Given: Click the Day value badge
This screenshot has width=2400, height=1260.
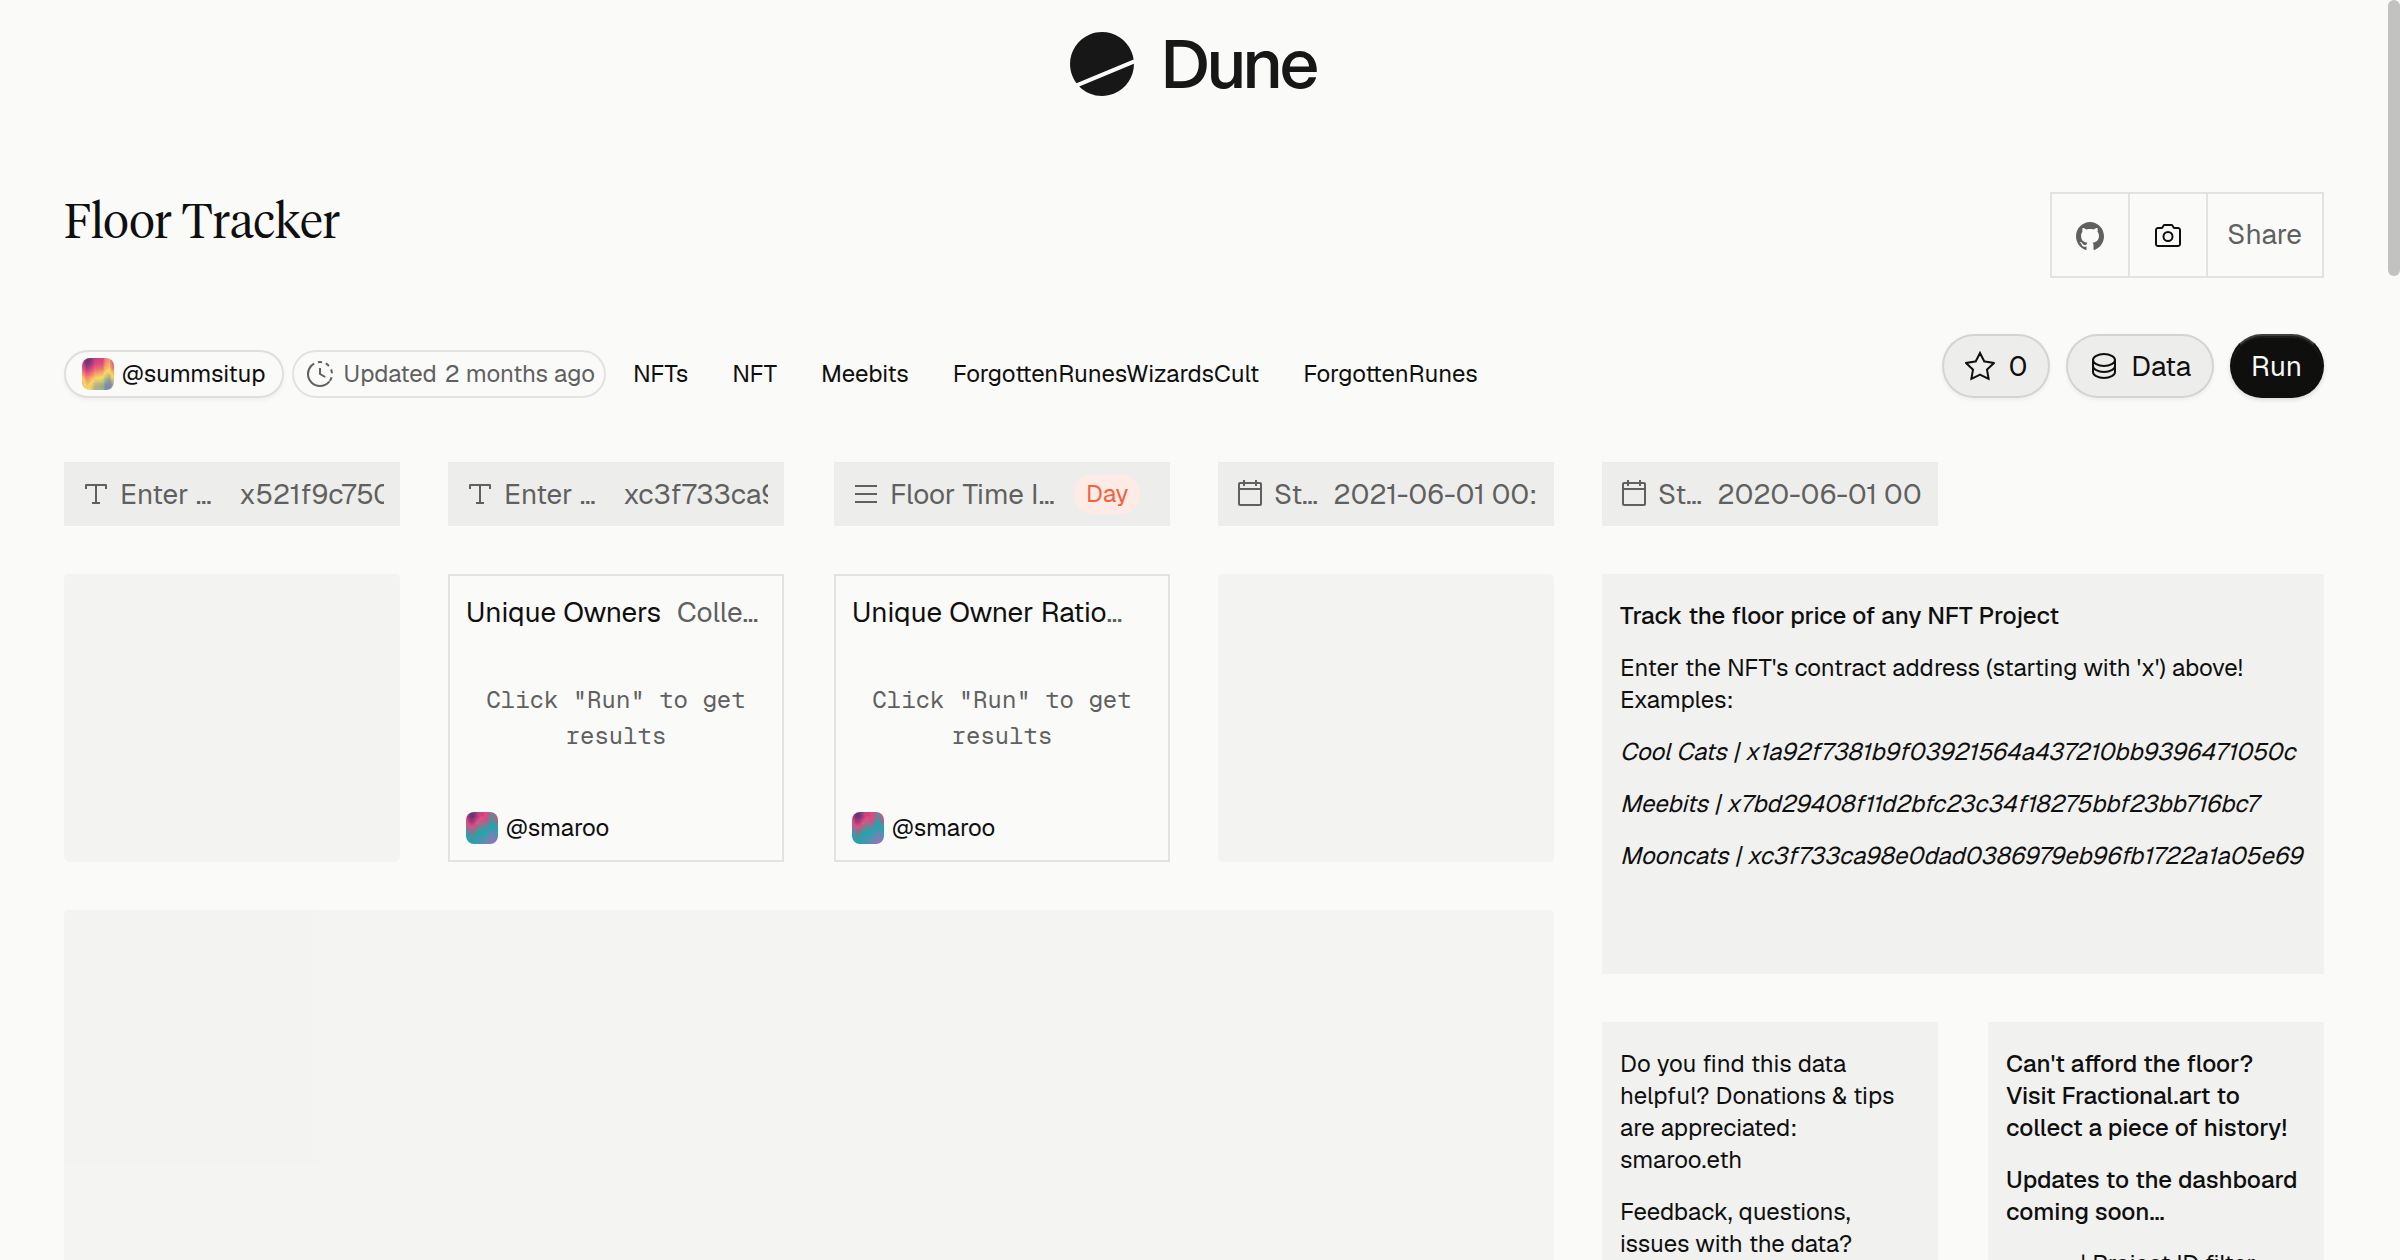Looking at the screenshot, I should click(1106, 494).
